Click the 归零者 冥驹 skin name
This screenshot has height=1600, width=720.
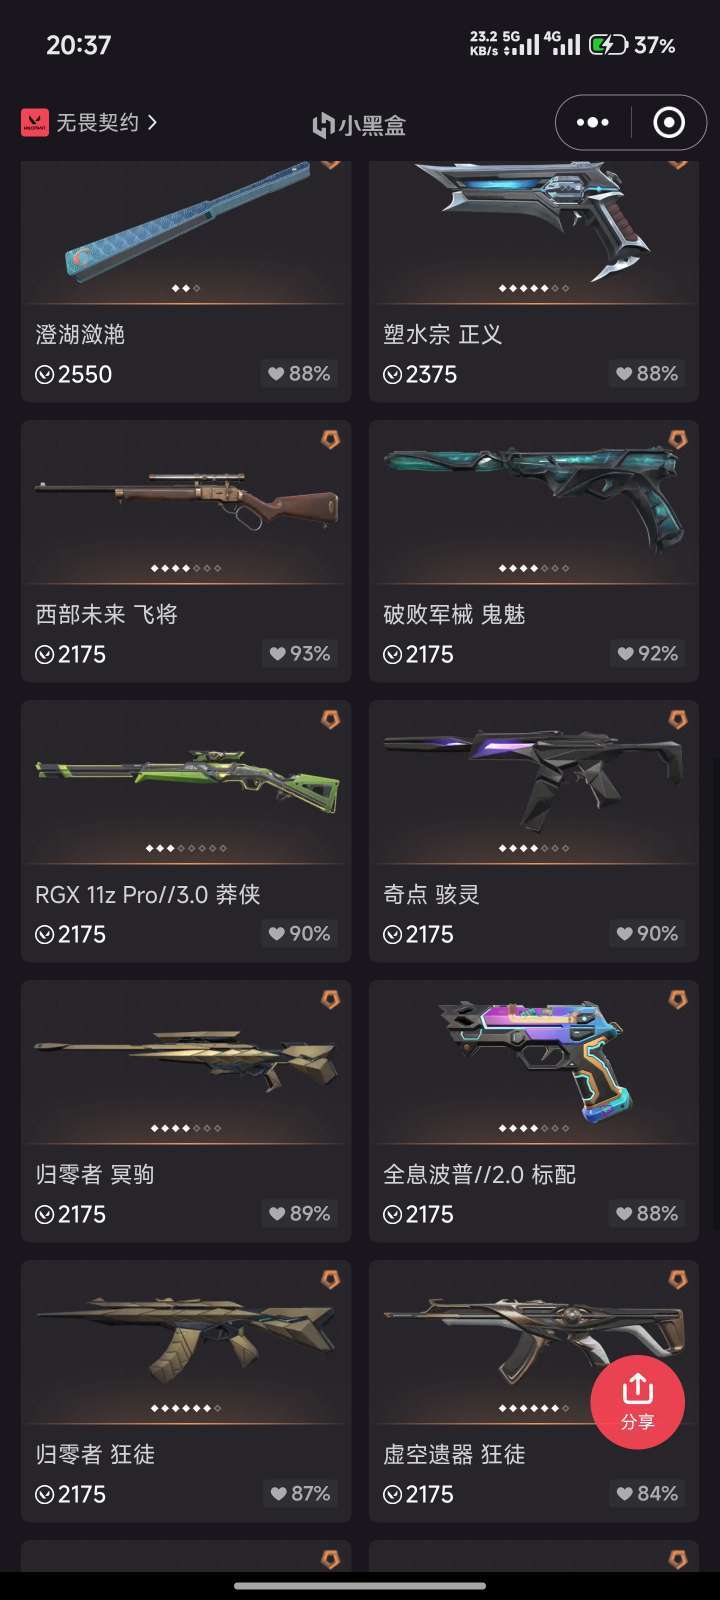coord(95,1174)
